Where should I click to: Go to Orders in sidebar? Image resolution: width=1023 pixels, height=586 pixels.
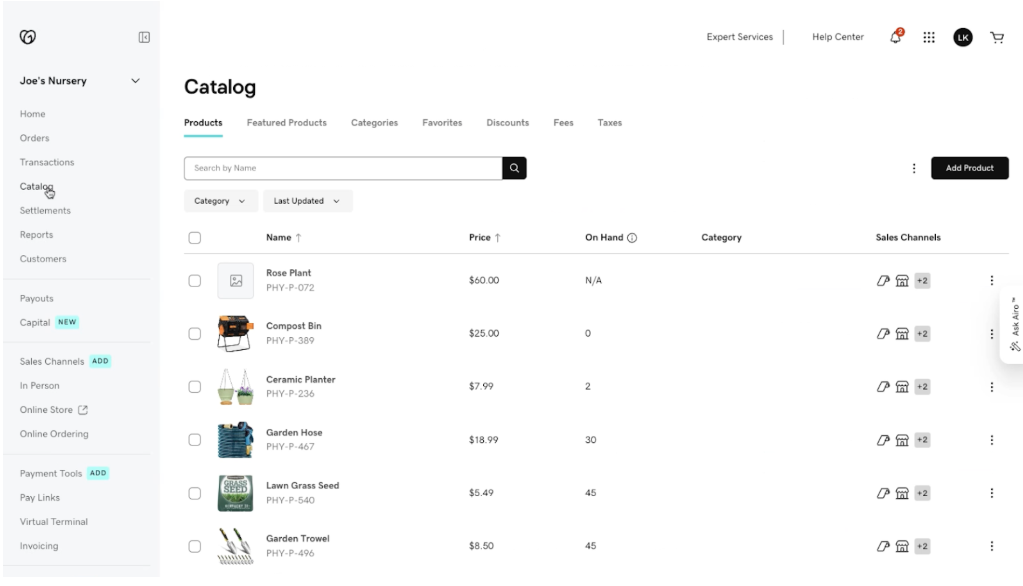click(x=35, y=138)
